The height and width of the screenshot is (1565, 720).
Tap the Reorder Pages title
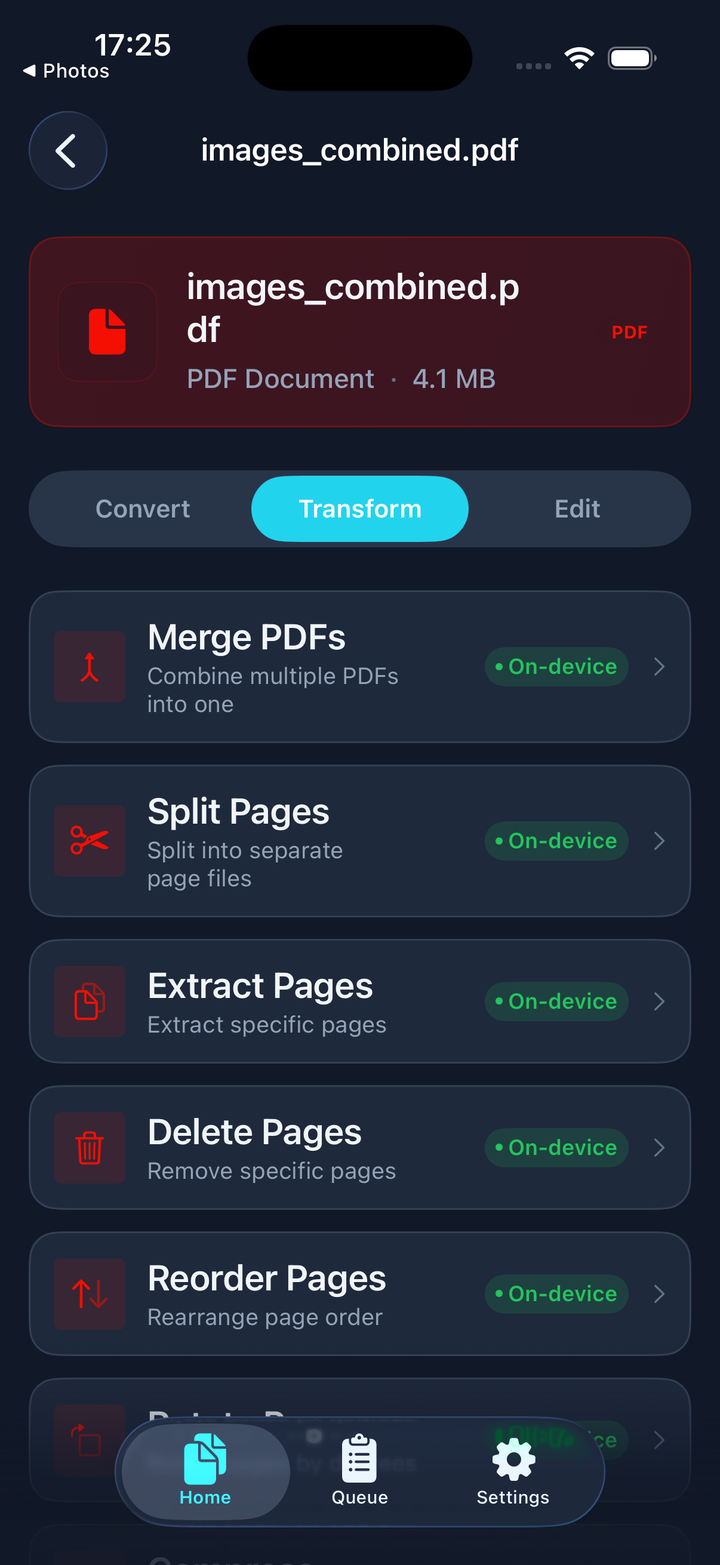click(x=267, y=1279)
